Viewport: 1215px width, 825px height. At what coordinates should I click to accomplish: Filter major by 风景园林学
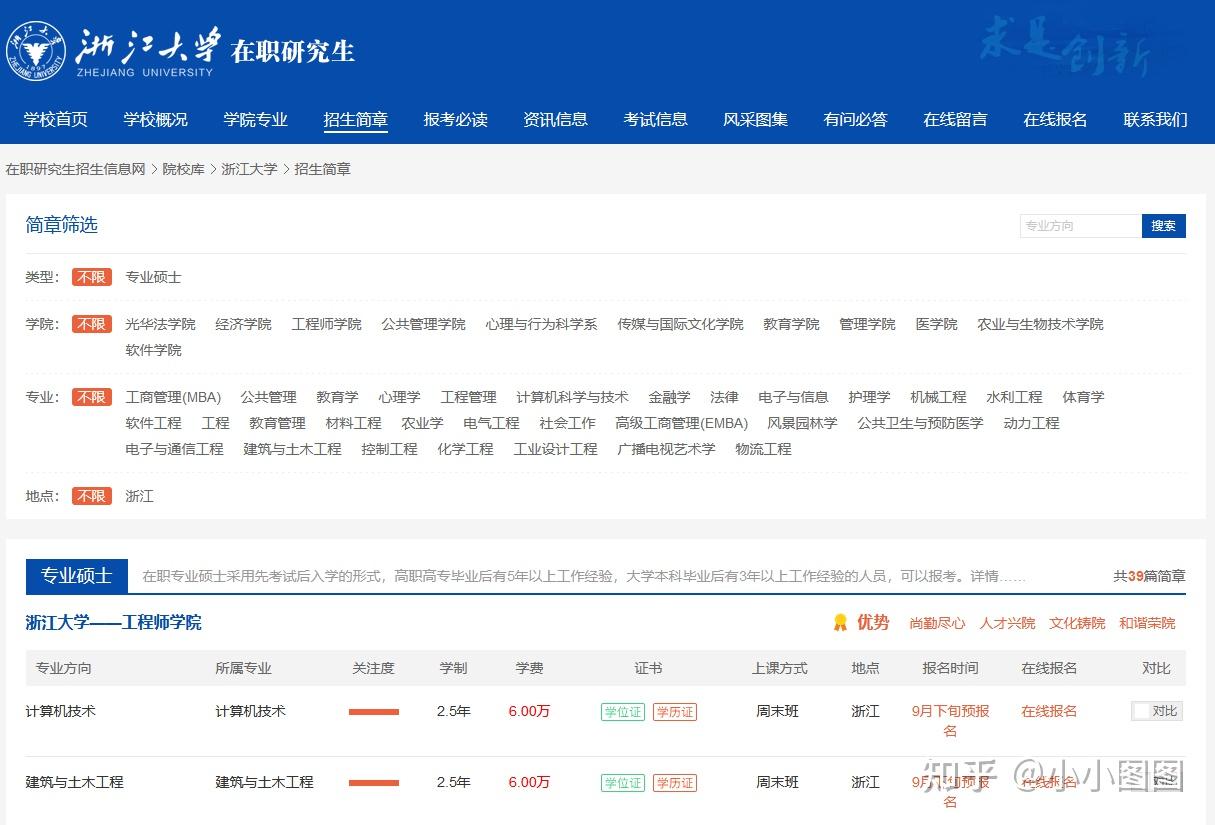coord(802,423)
